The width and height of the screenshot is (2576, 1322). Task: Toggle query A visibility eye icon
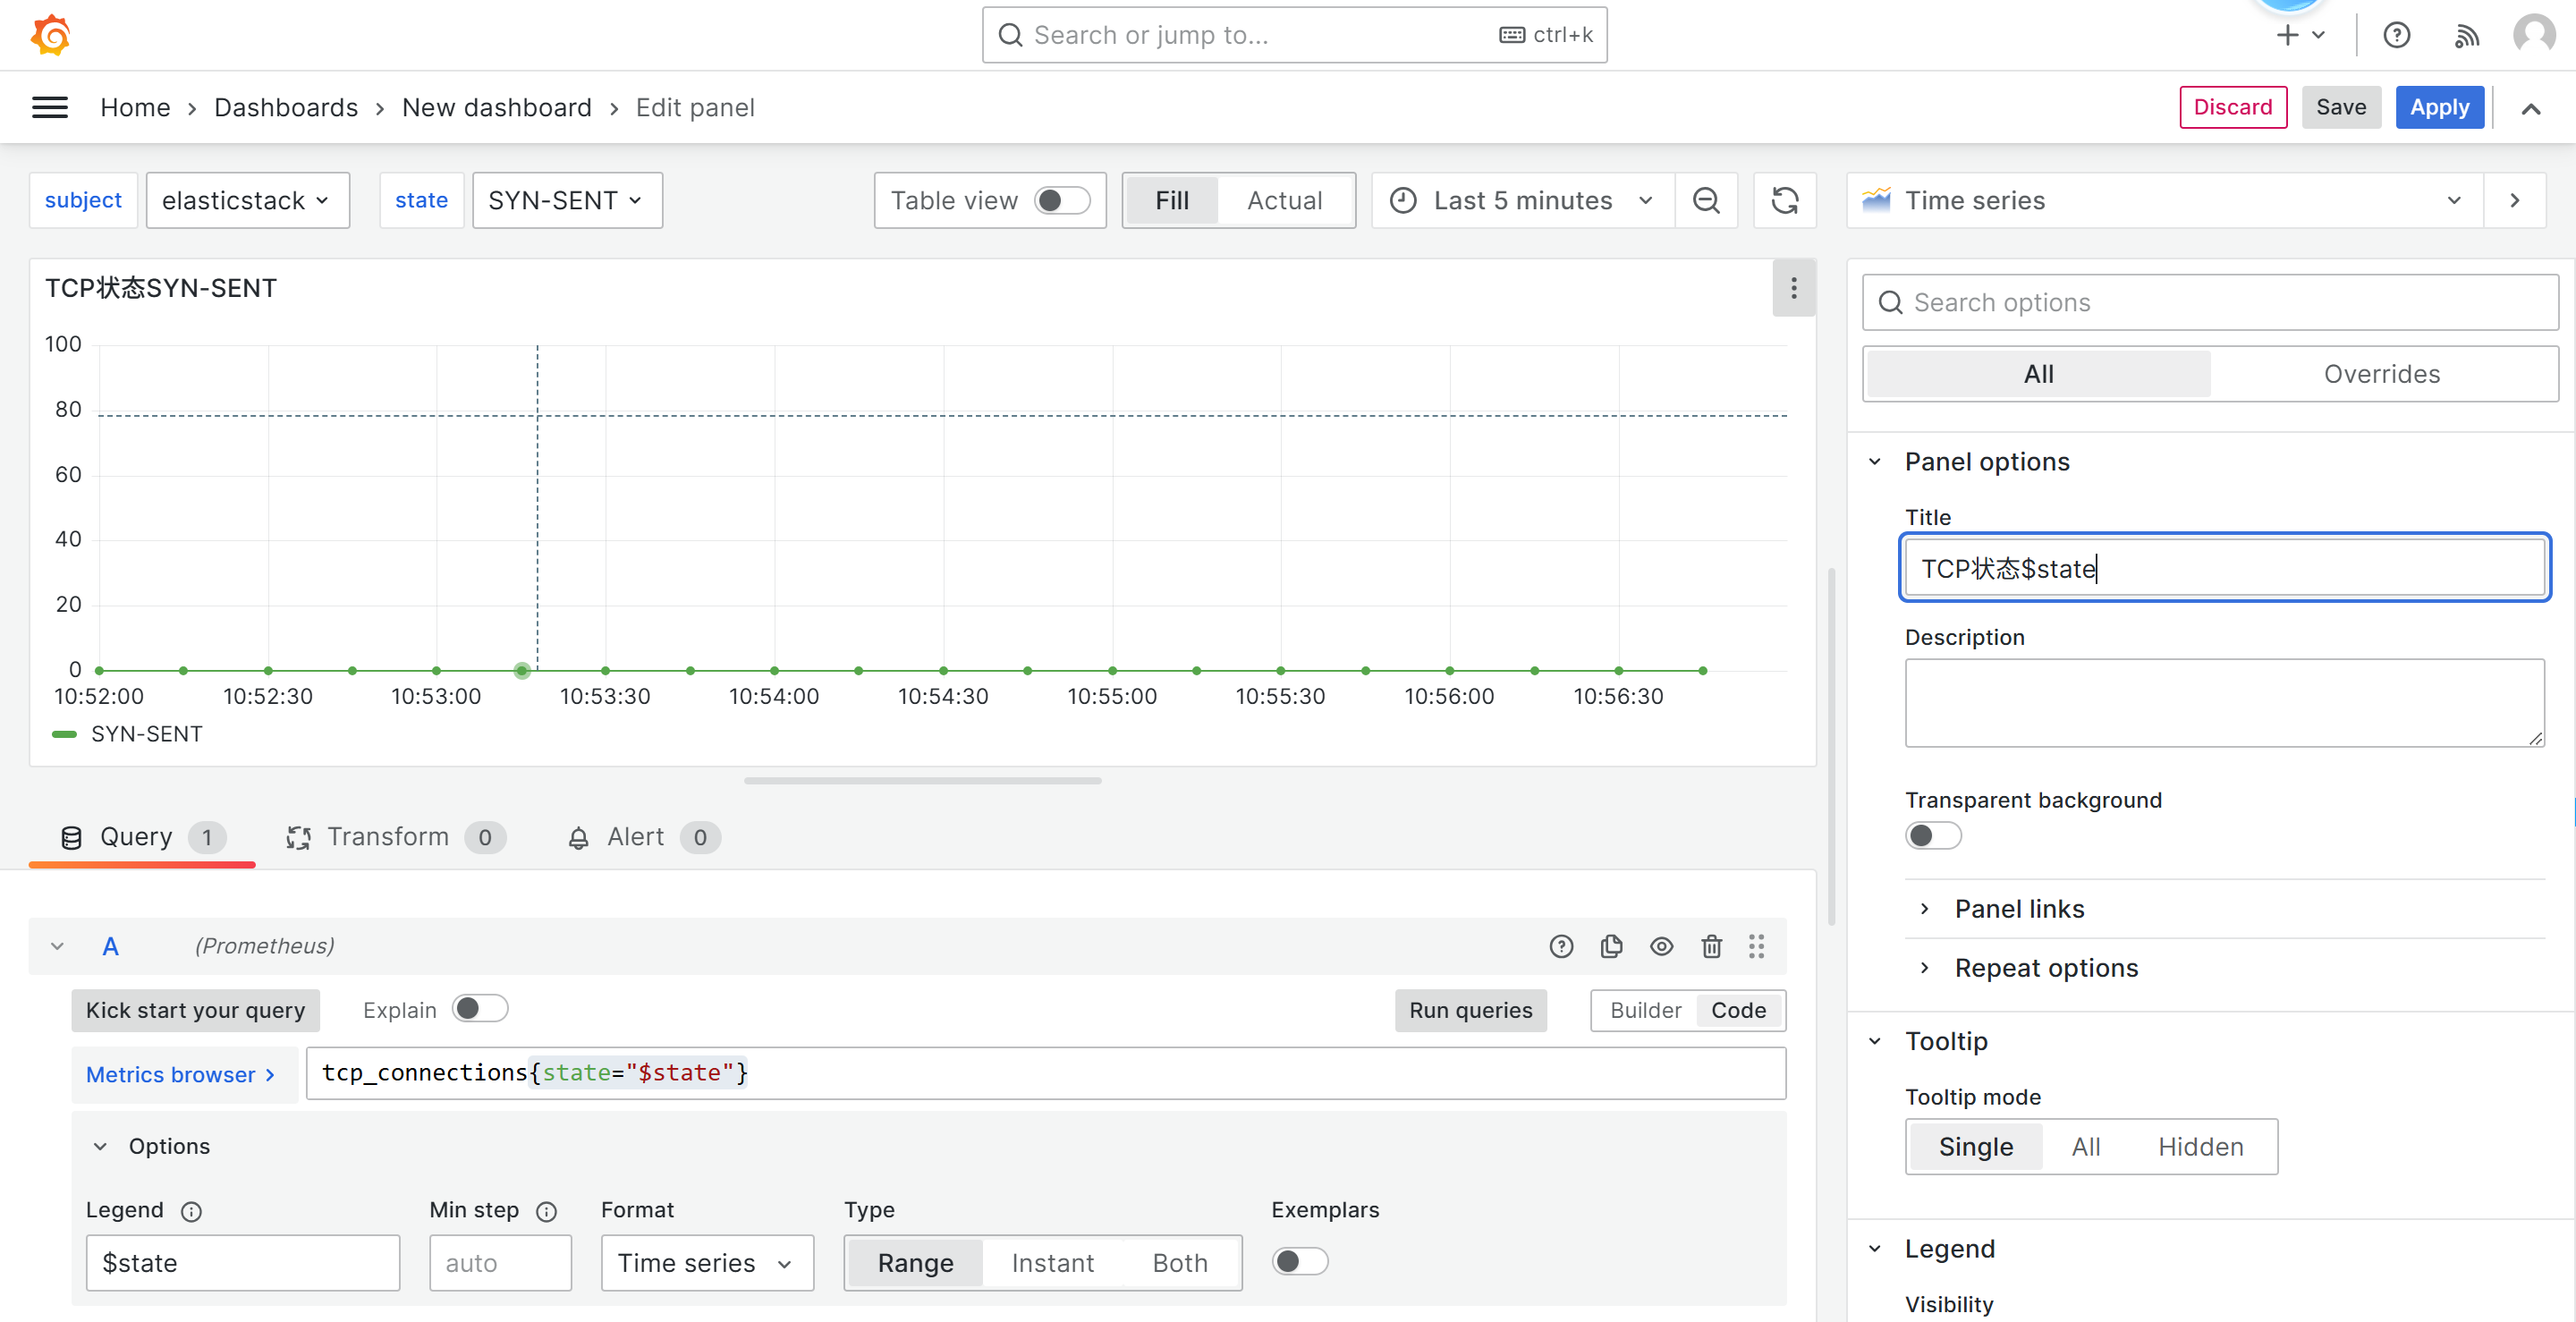[x=1661, y=946]
